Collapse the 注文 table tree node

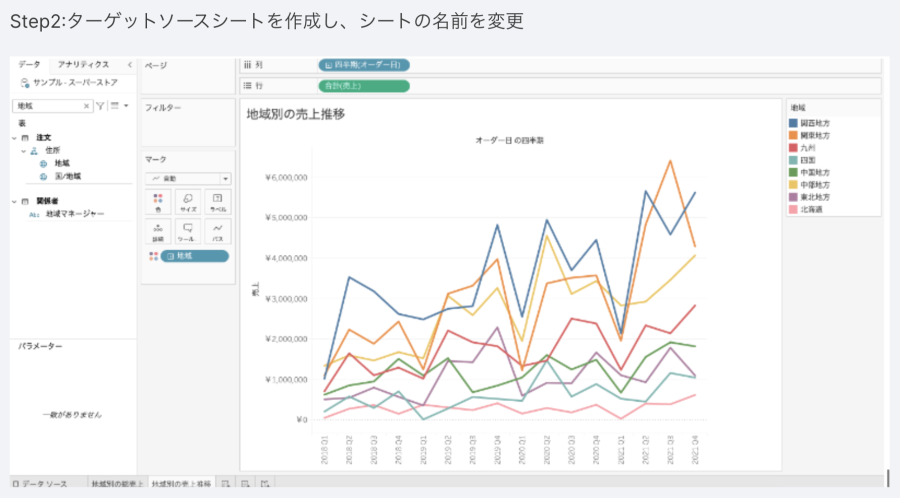[x=16, y=137]
